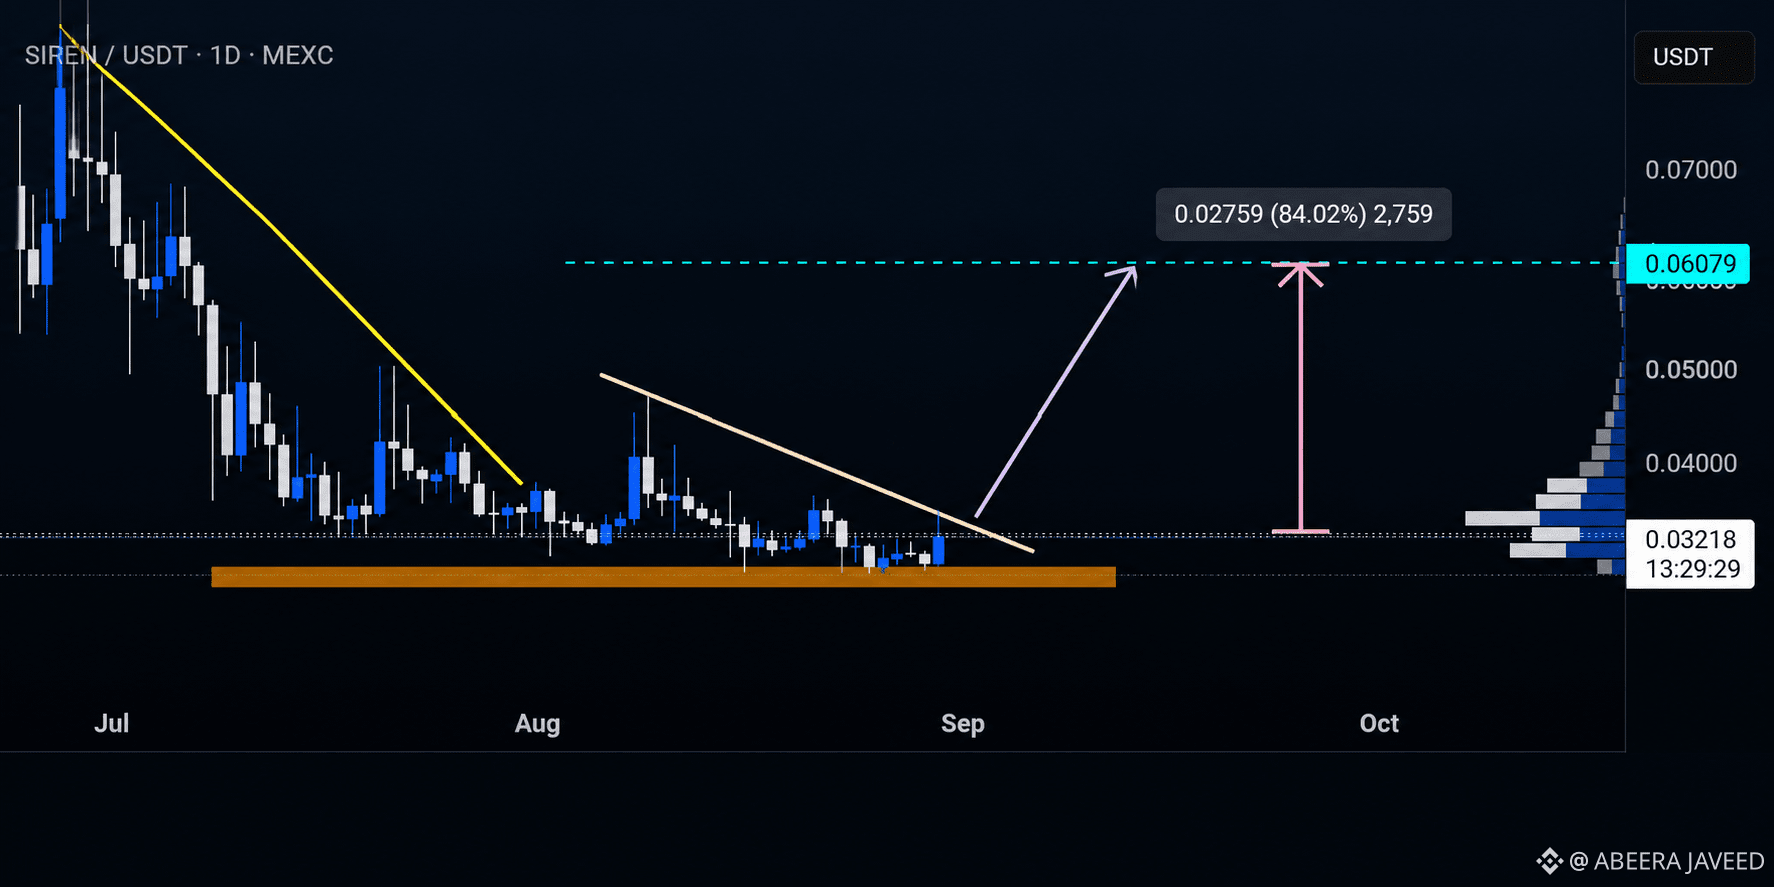Click the 0.04000 price axis label
This screenshot has height=887, width=1774.
[1691, 463]
